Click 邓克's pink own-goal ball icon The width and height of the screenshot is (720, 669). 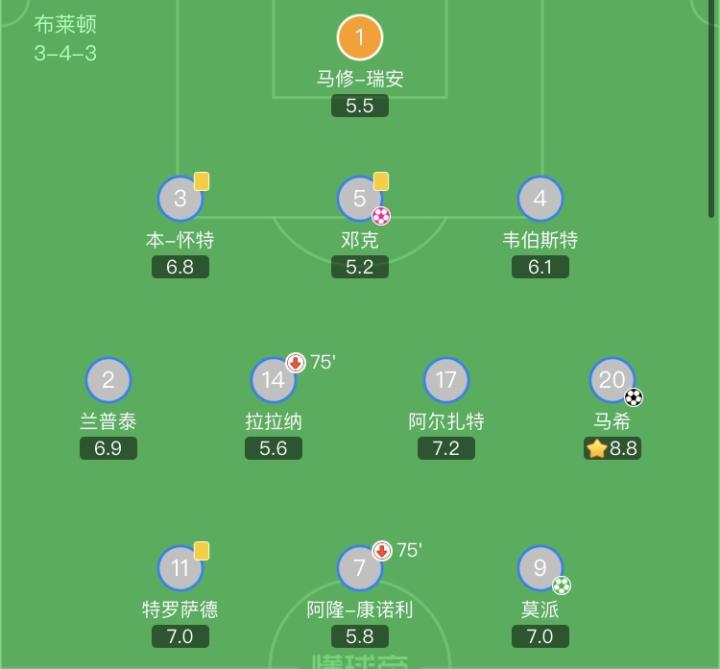pyautogui.click(x=381, y=215)
